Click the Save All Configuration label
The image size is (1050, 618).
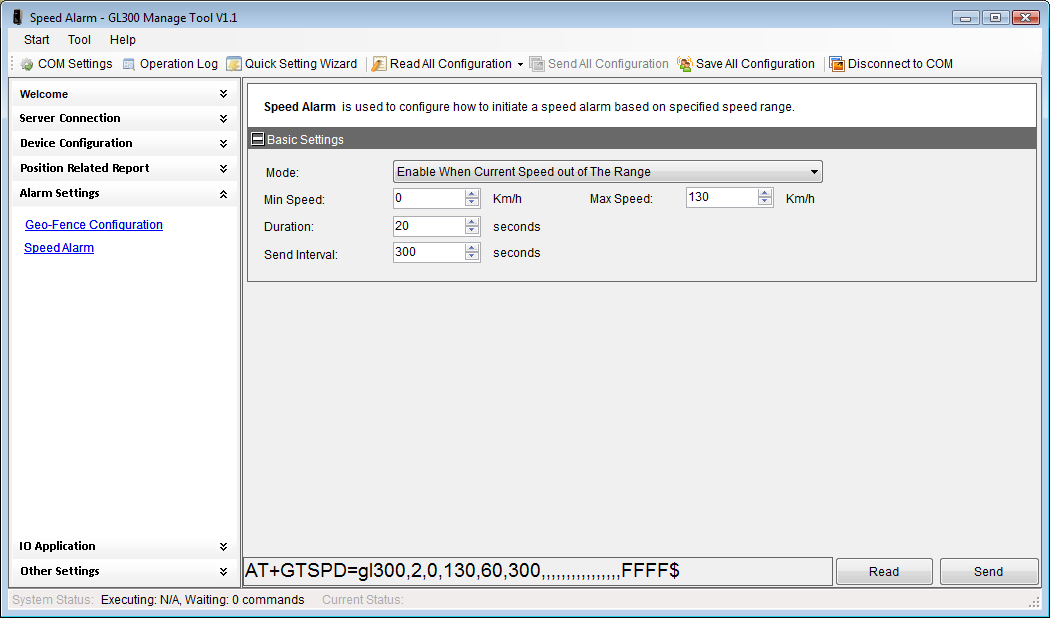tap(755, 64)
